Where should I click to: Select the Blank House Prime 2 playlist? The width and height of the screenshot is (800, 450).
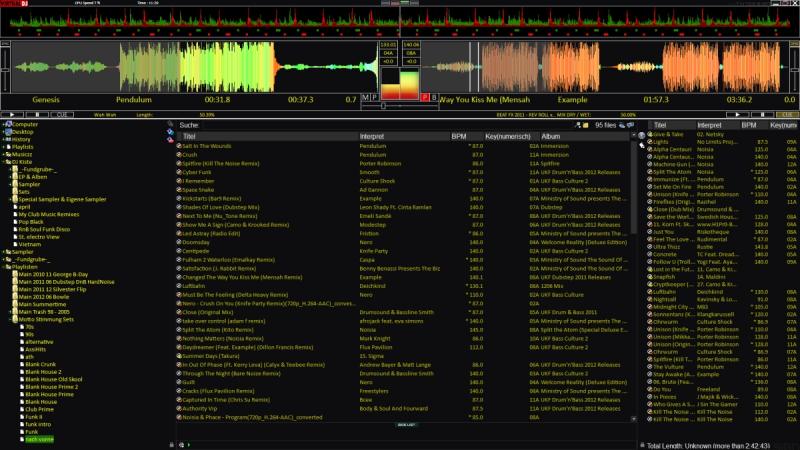point(50,387)
